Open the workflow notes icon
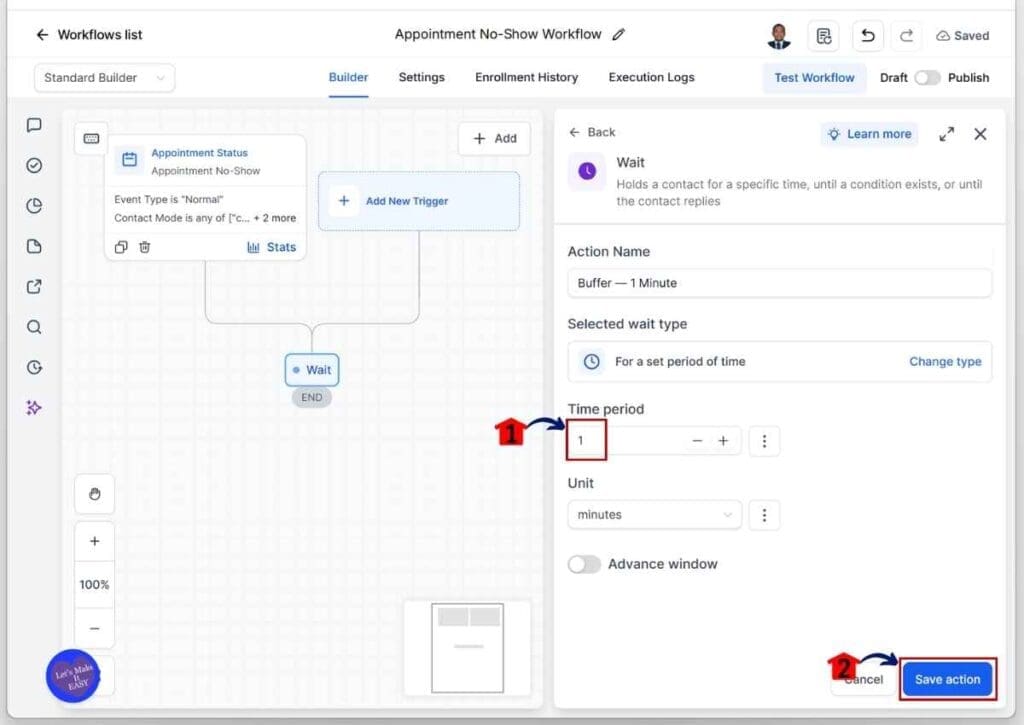This screenshot has width=1024, height=725. 824,35
